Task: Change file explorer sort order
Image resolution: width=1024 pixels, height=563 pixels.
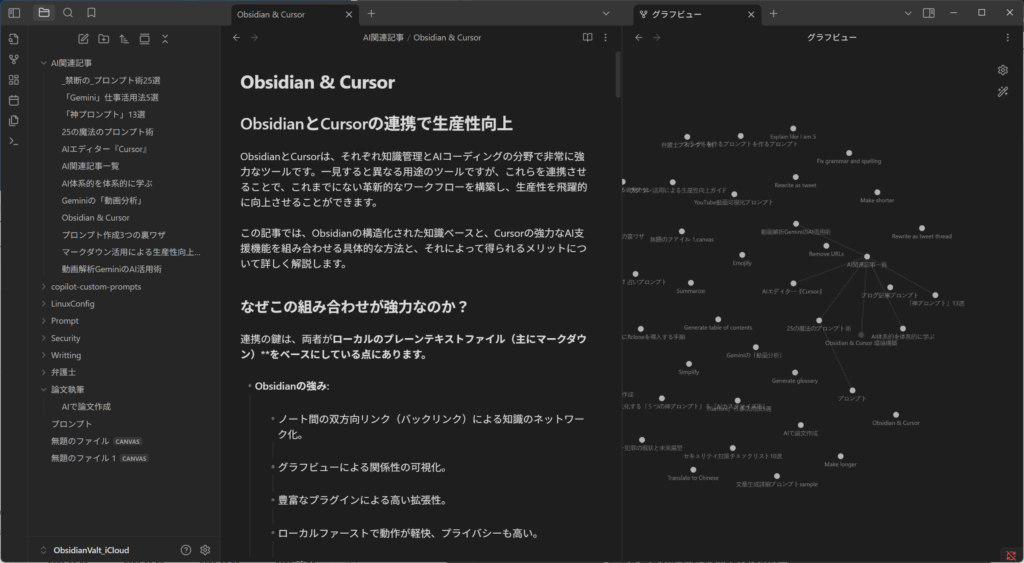Action: [124, 38]
